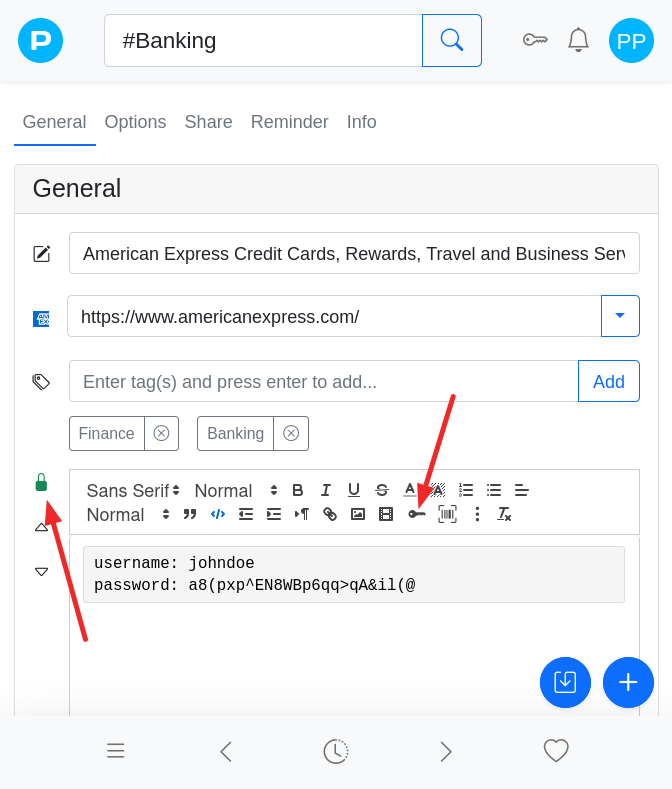Insert a link in the note editor
Image resolution: width=672 pixels, height=789 pixels.
click(x=330, y=514)
